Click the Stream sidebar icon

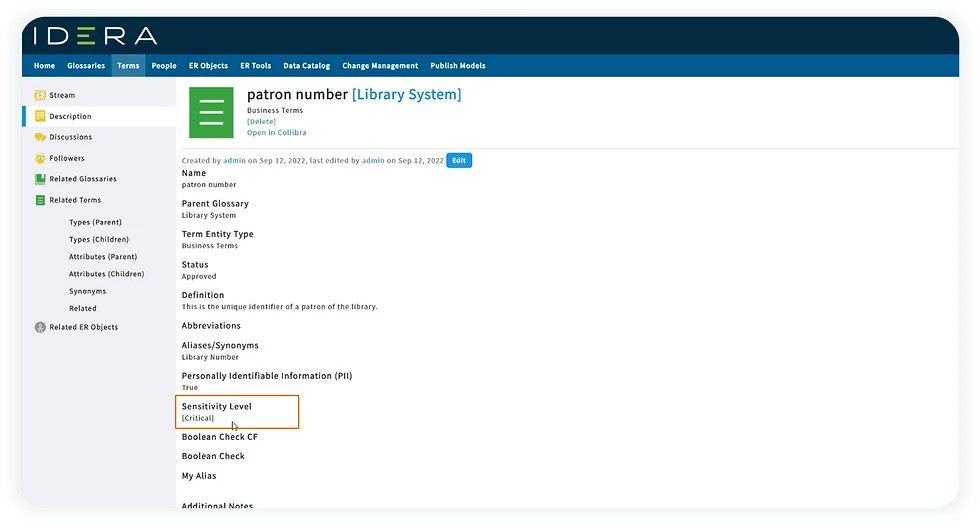pyautogui.click(x=40, y=95)
